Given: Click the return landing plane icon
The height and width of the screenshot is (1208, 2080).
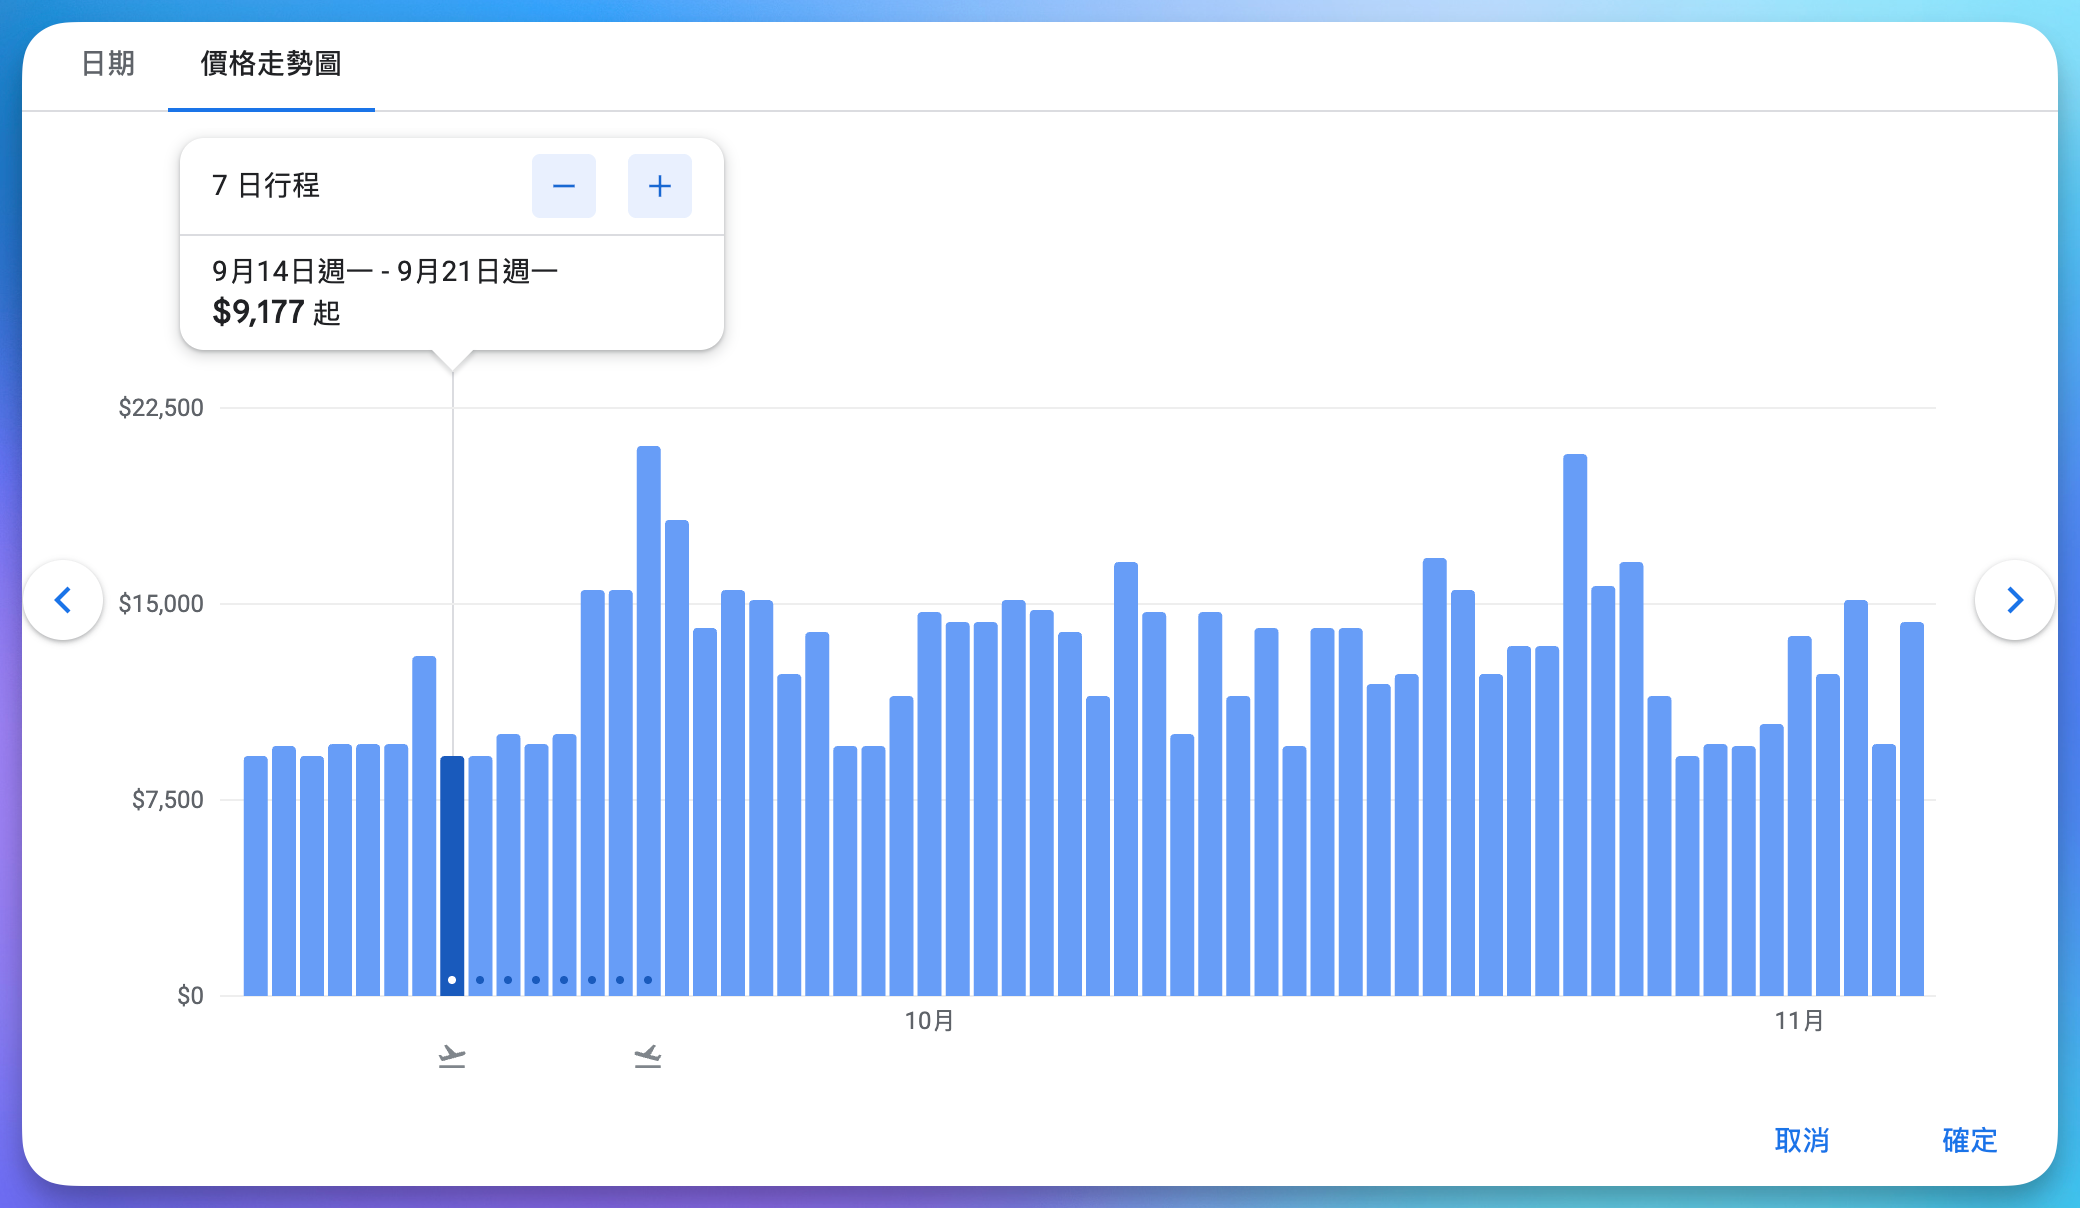Looking at the screenshot, I should (648, 1056).
